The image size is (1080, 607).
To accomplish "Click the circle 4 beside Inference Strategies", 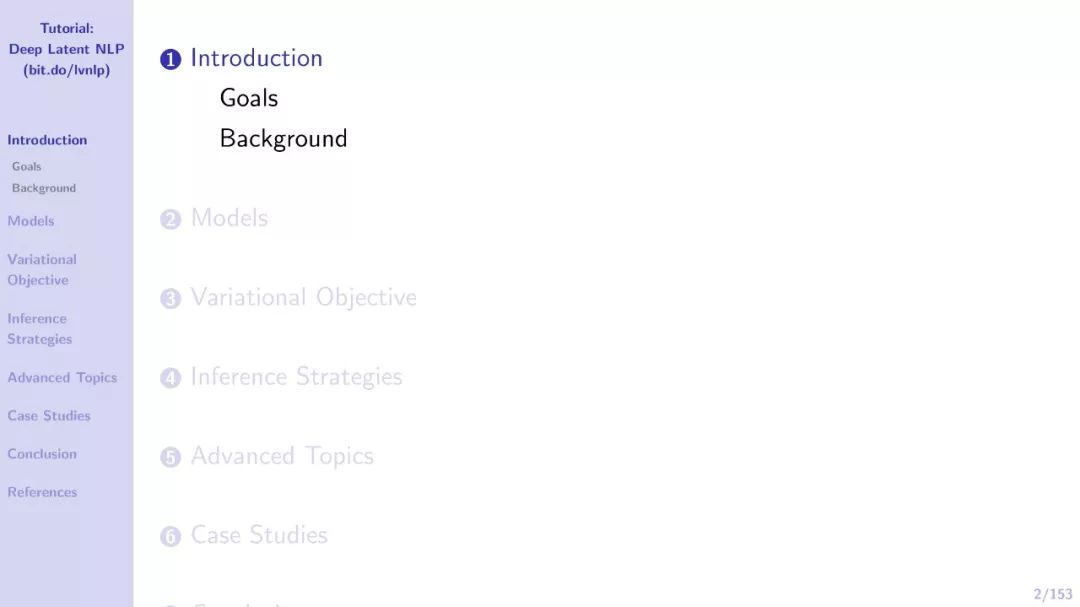I will tap(170, 378).
